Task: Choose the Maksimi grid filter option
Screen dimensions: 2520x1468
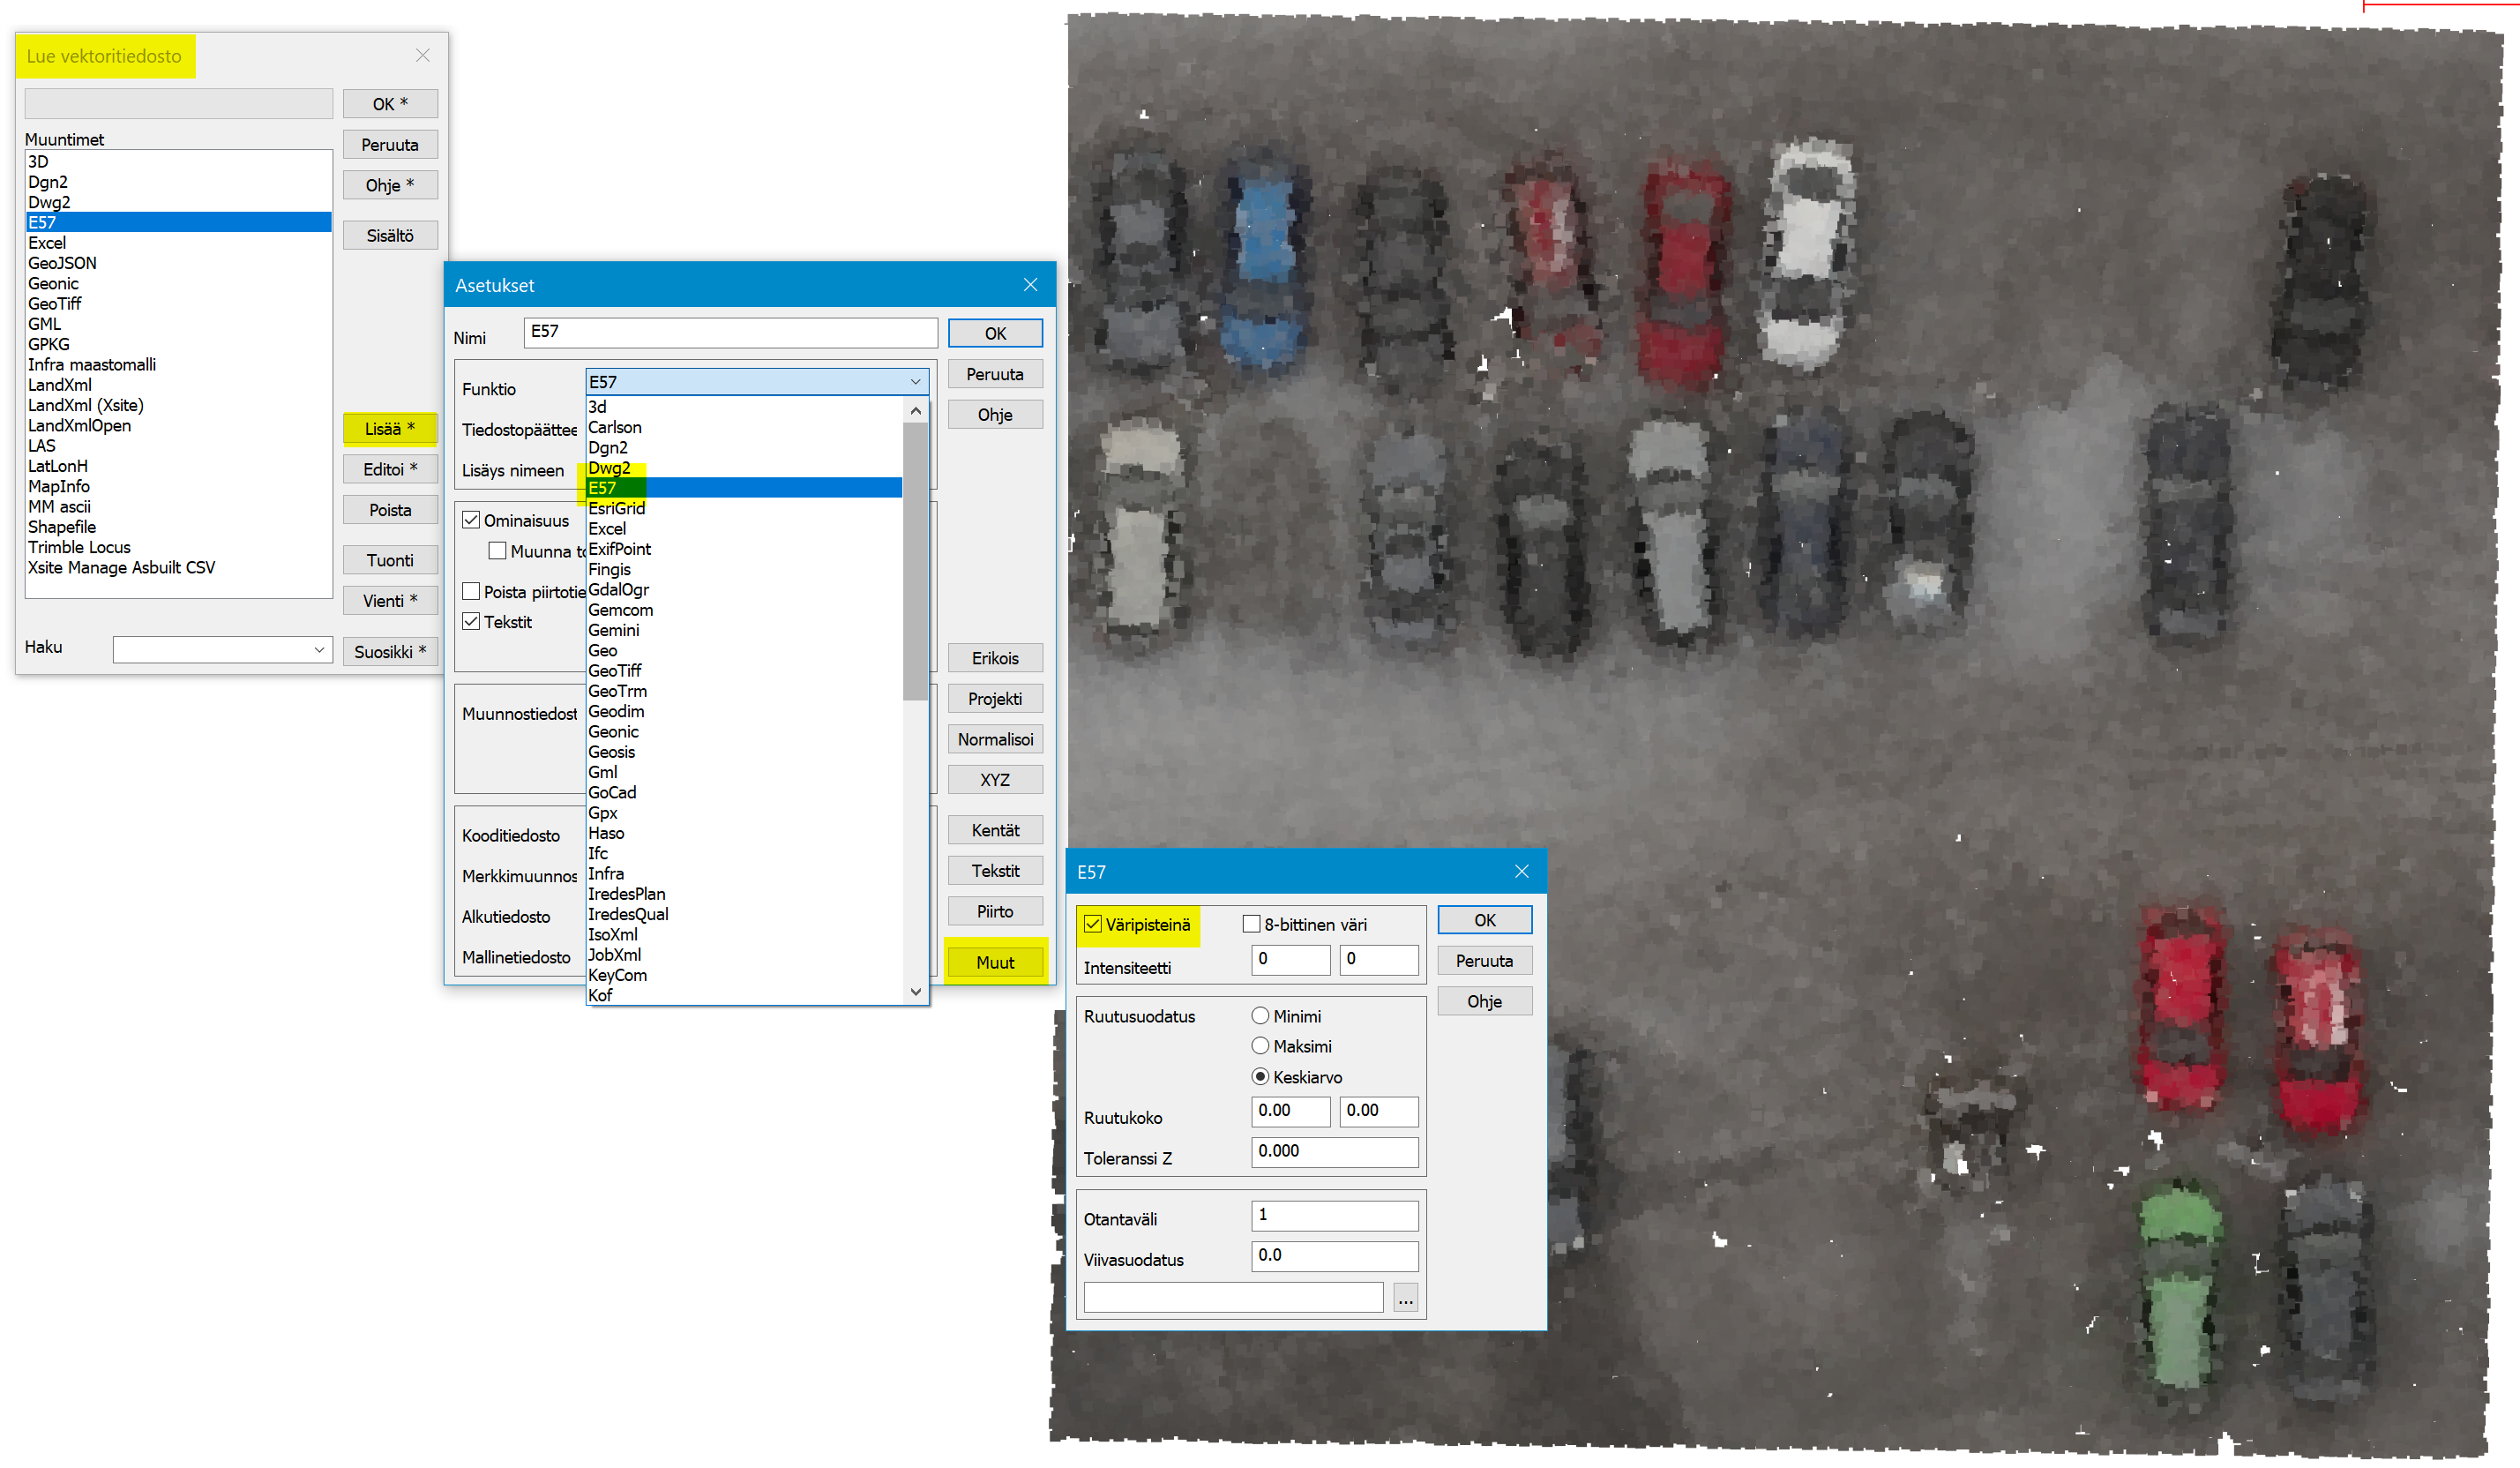Action: click(x=1260, y=1046)
